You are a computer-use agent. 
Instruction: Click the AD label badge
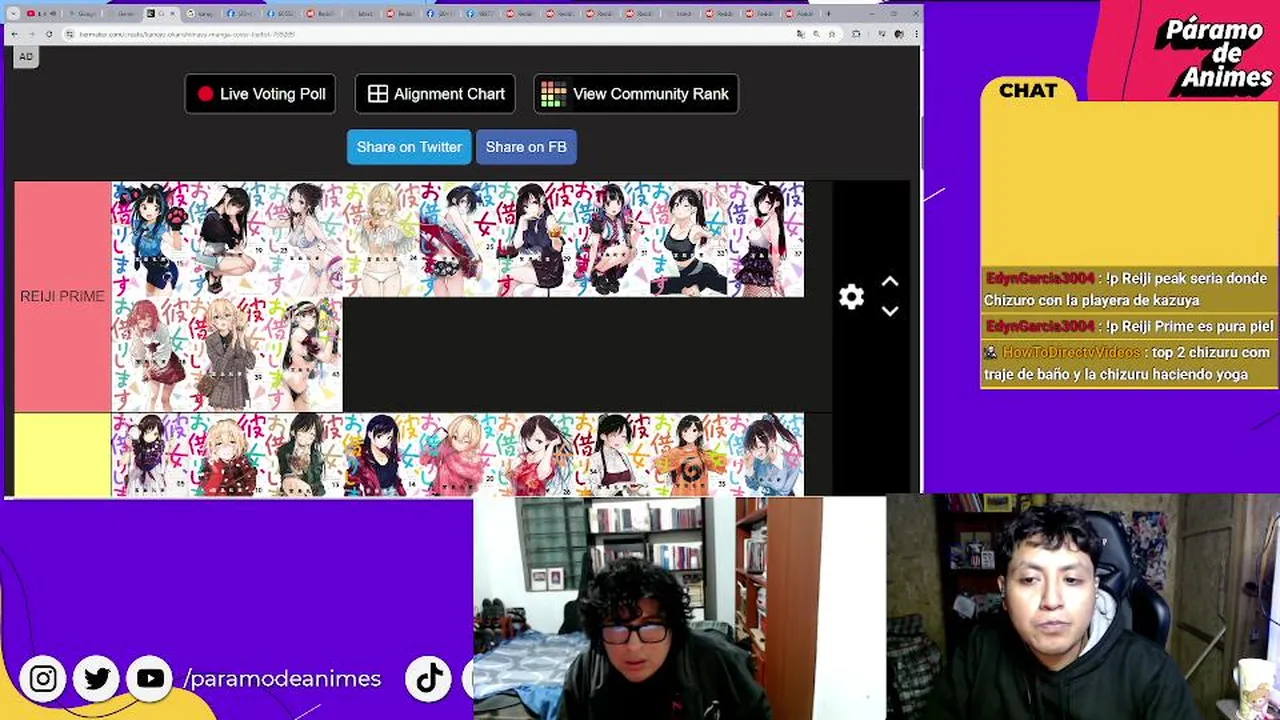tap(26, 57)
